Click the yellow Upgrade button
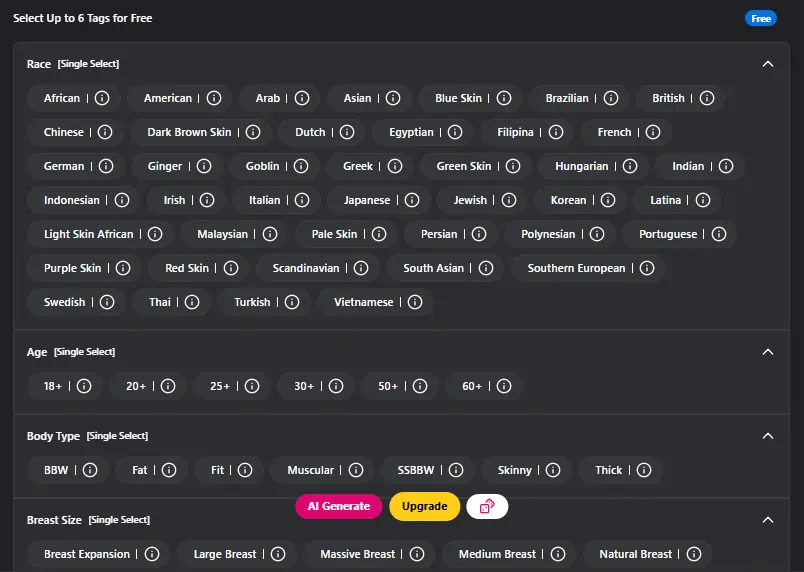 [424, 506]
